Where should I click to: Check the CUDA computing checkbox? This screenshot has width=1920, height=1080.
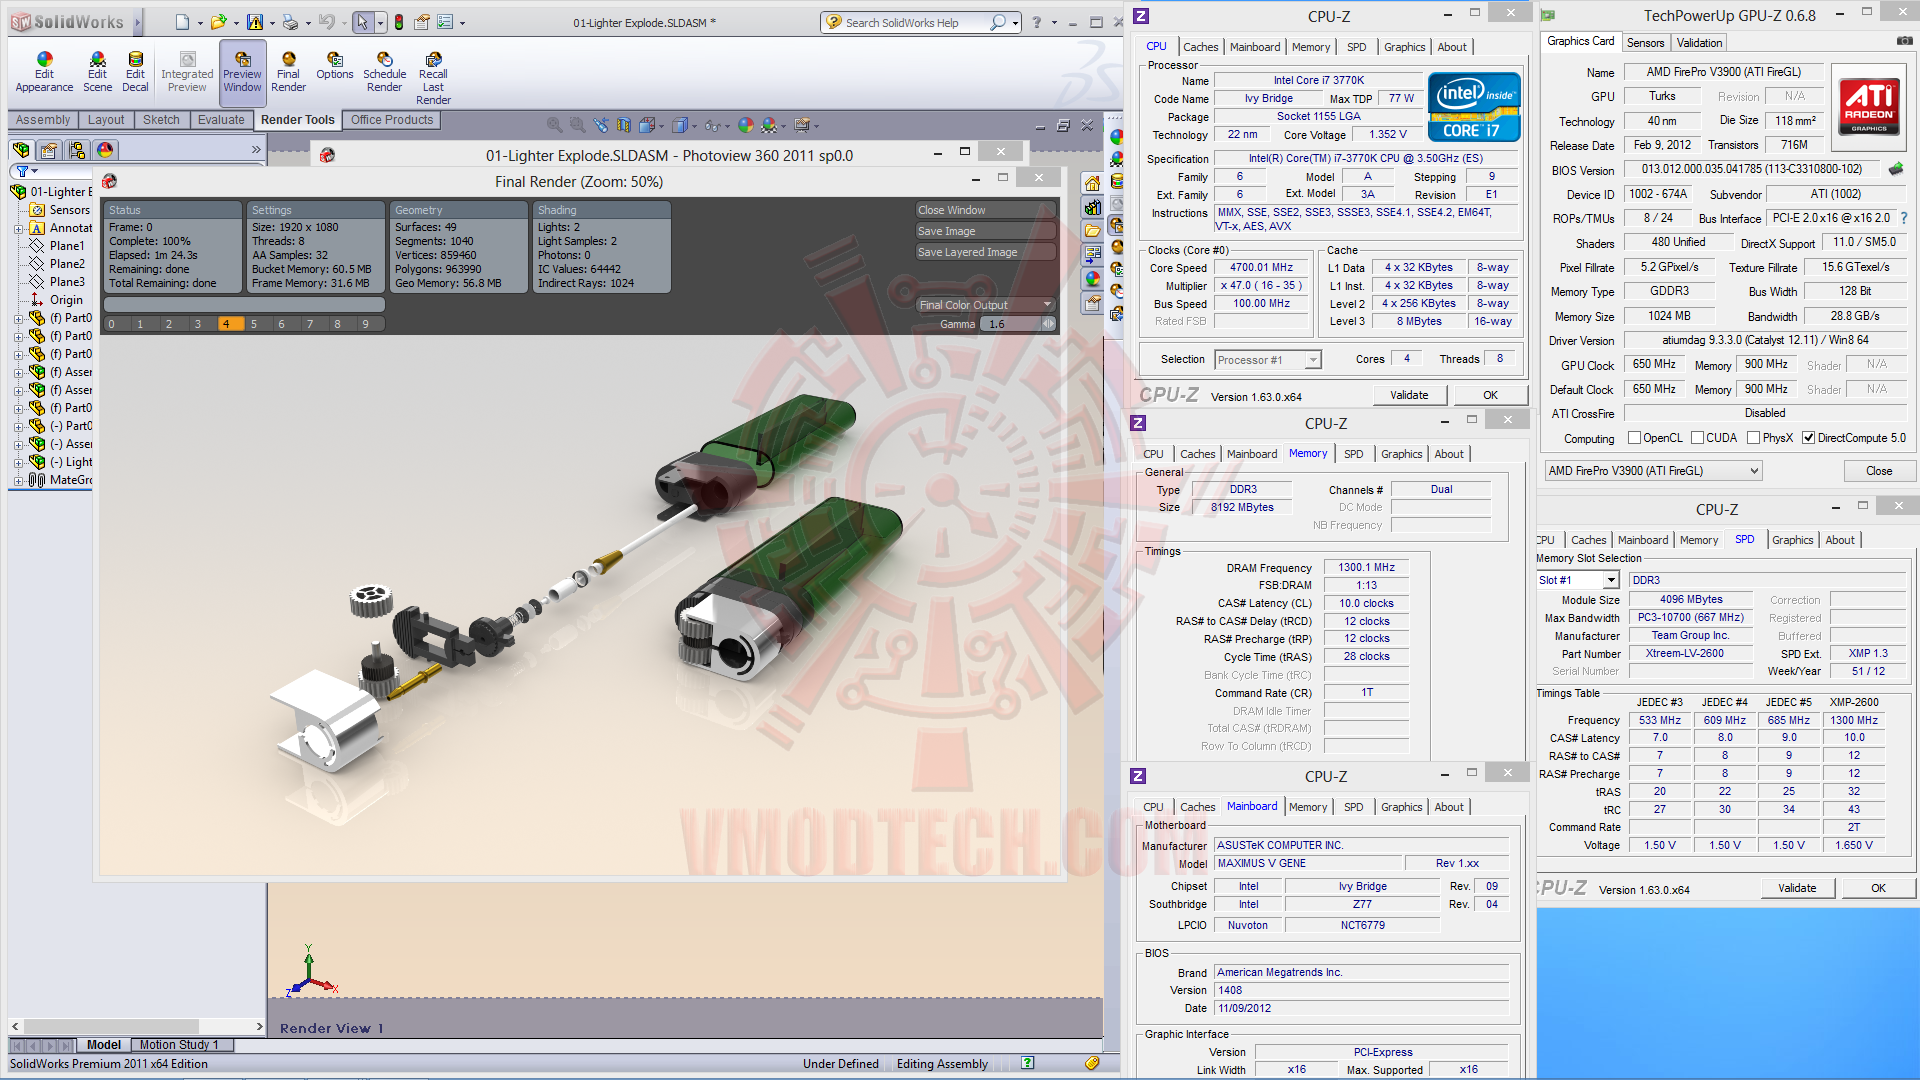tap(1697, 438)
